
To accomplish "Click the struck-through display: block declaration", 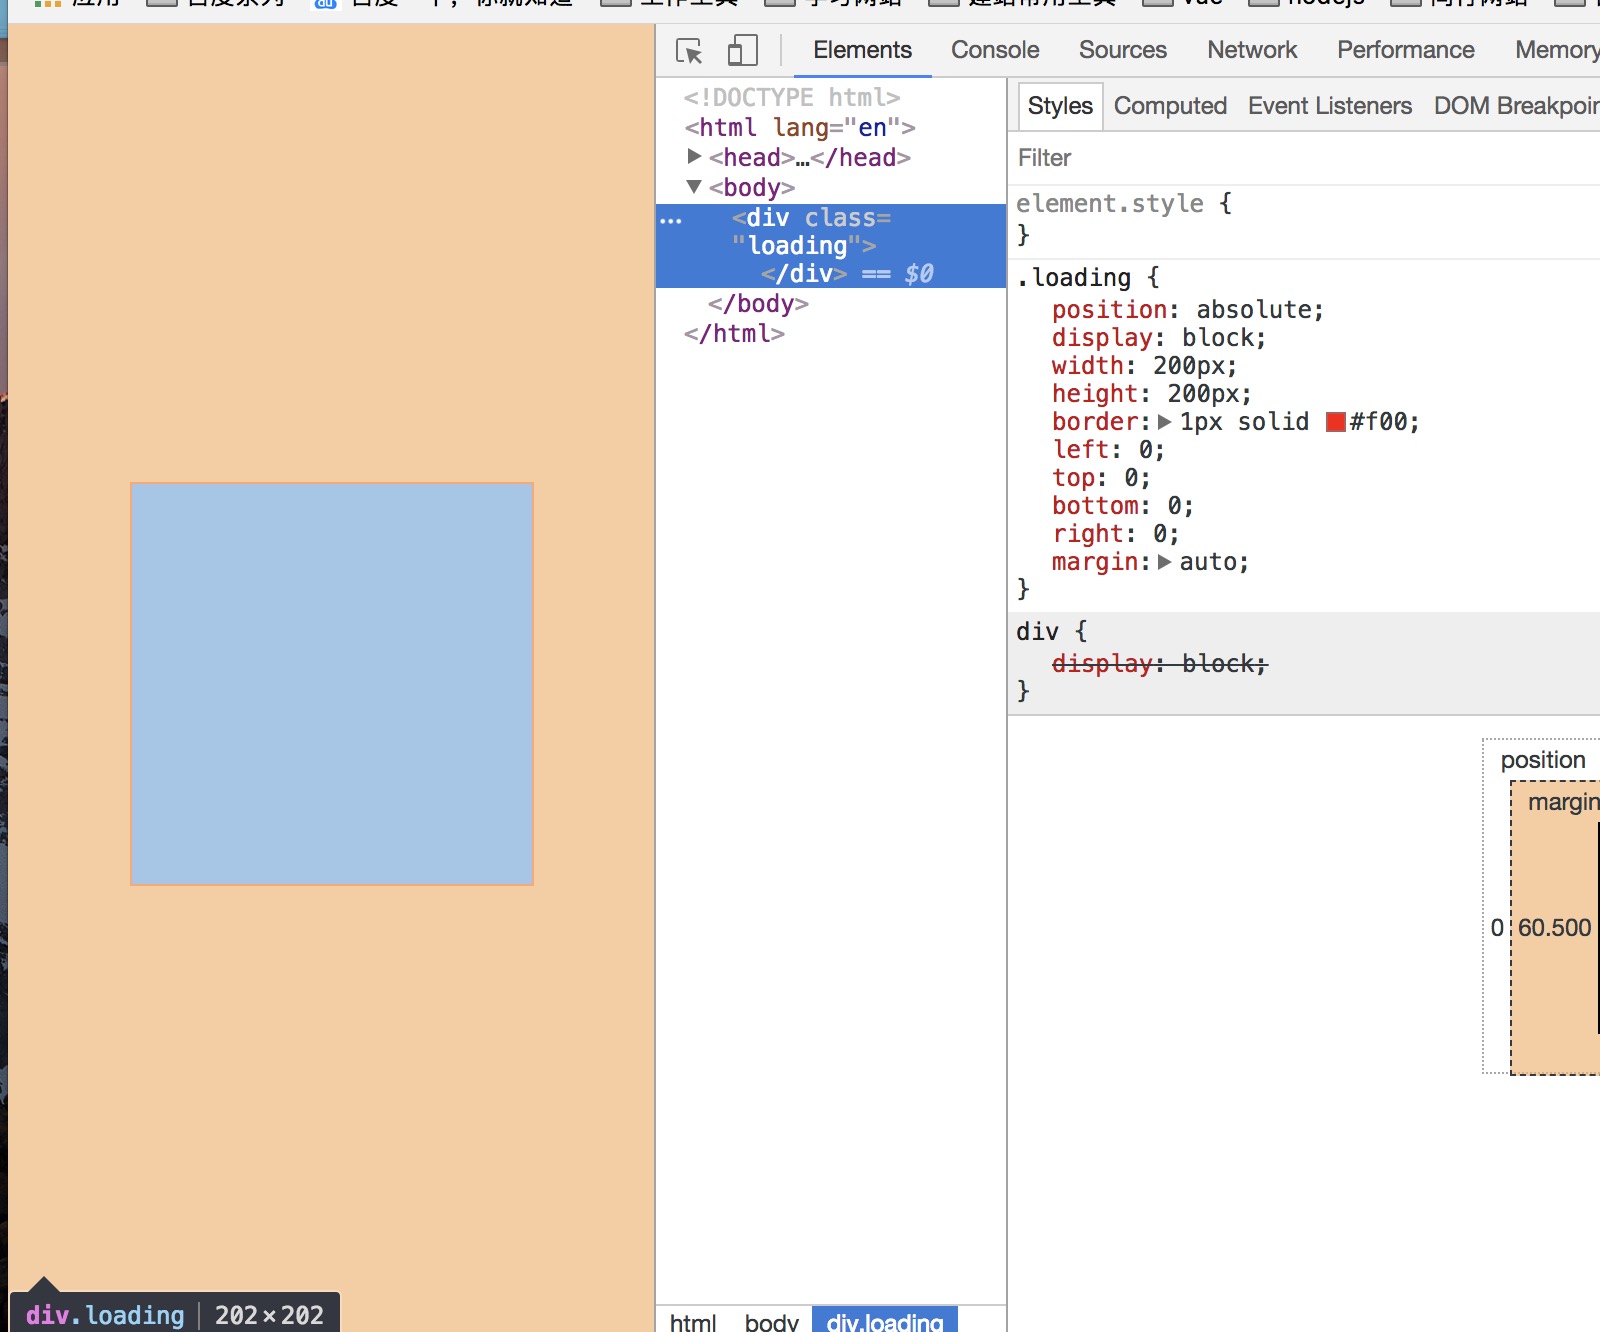I will click(1159, 664).
